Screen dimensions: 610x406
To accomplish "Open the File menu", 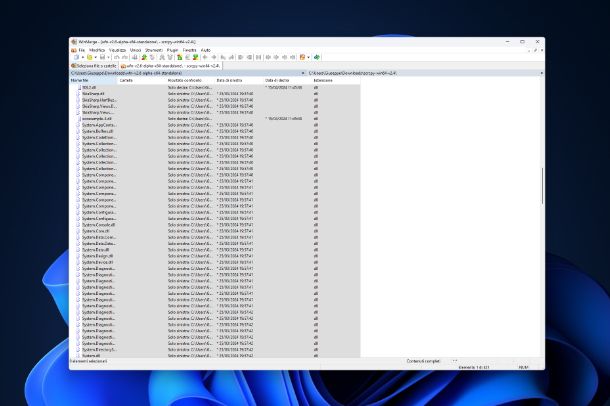I will pyautogui.click(x=82, y=50).
